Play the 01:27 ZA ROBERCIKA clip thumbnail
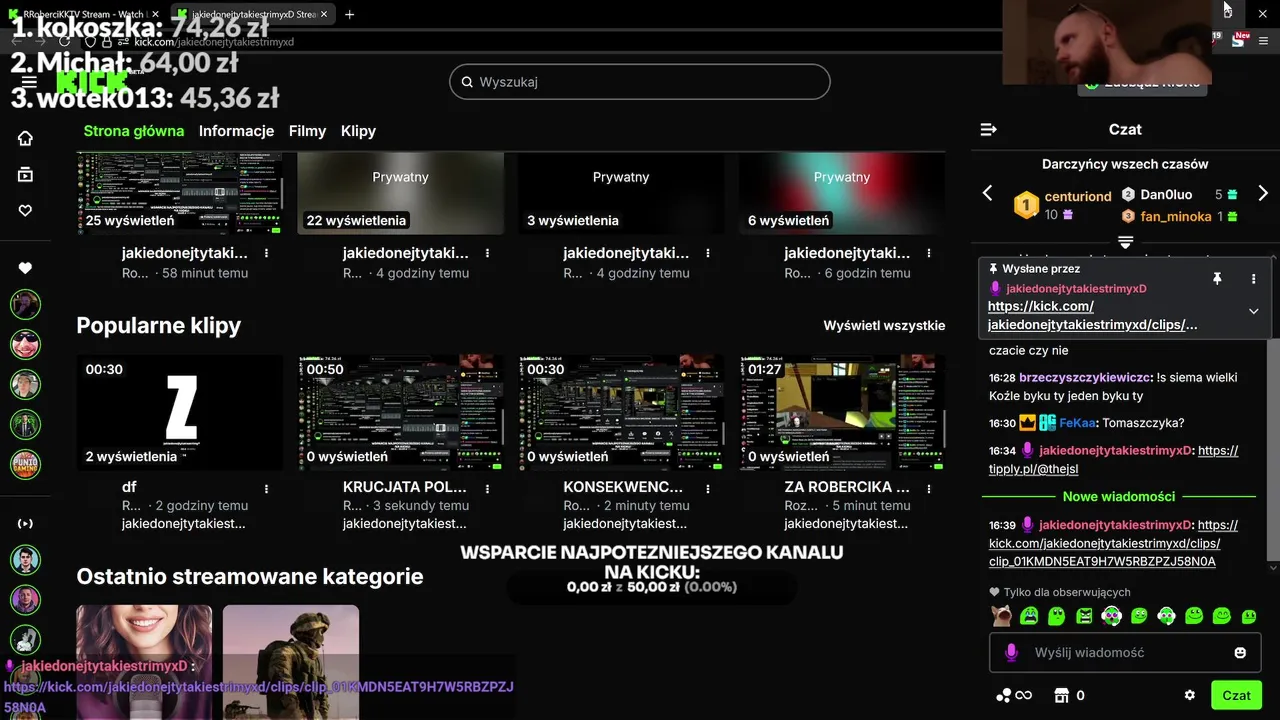The width and height of the screenshot is (1280, 720). tap(842, 412)
